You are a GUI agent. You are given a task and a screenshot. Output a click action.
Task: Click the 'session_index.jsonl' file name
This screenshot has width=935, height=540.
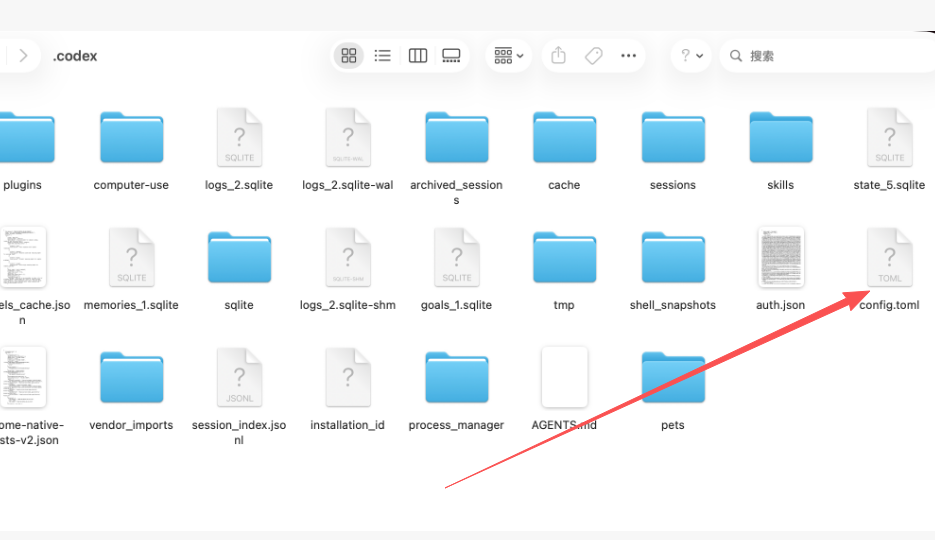point(239,432)
